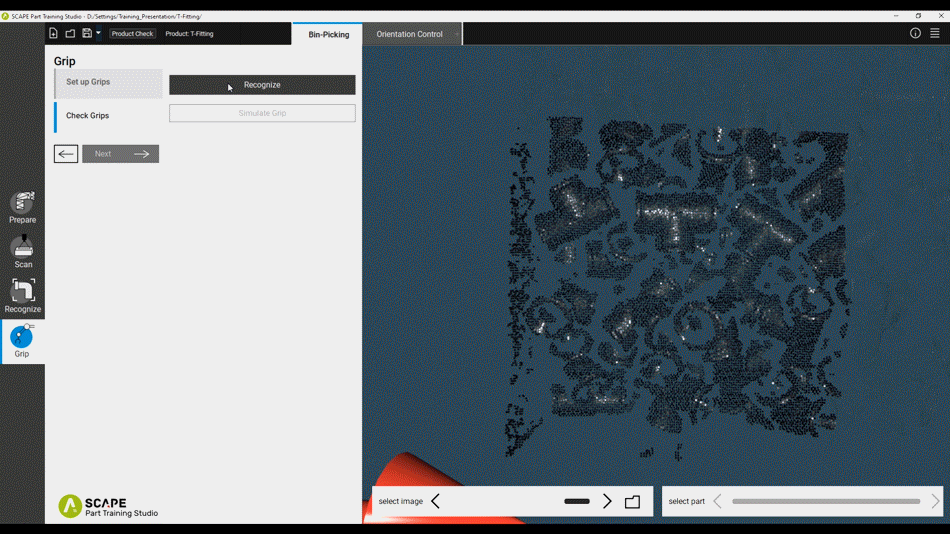950x534 pixels.
Task: Select previous image with left chevron
Action: click(436, 501)
